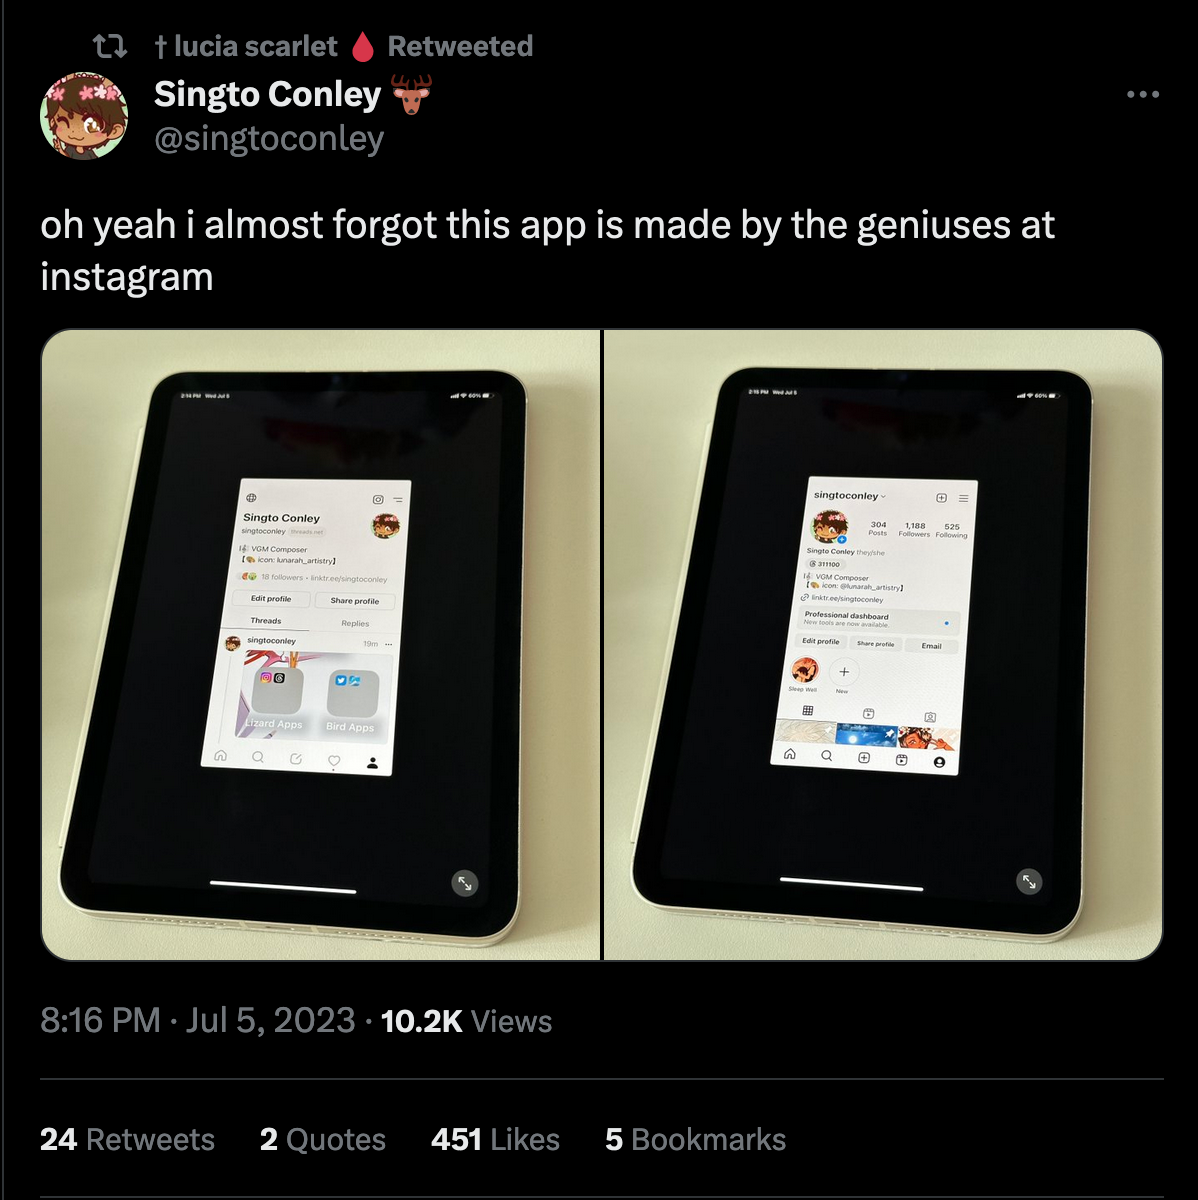The image size is (1198, 1200).
Task: Open the right photo showing Instagram profile
Action: point(883,645)
